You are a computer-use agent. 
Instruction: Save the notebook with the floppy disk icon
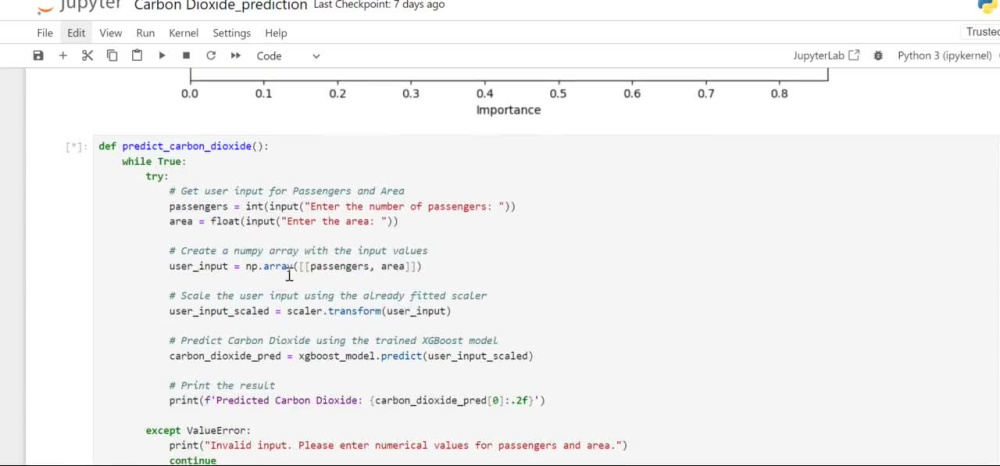pyautogui.click(x=38, y=55)
